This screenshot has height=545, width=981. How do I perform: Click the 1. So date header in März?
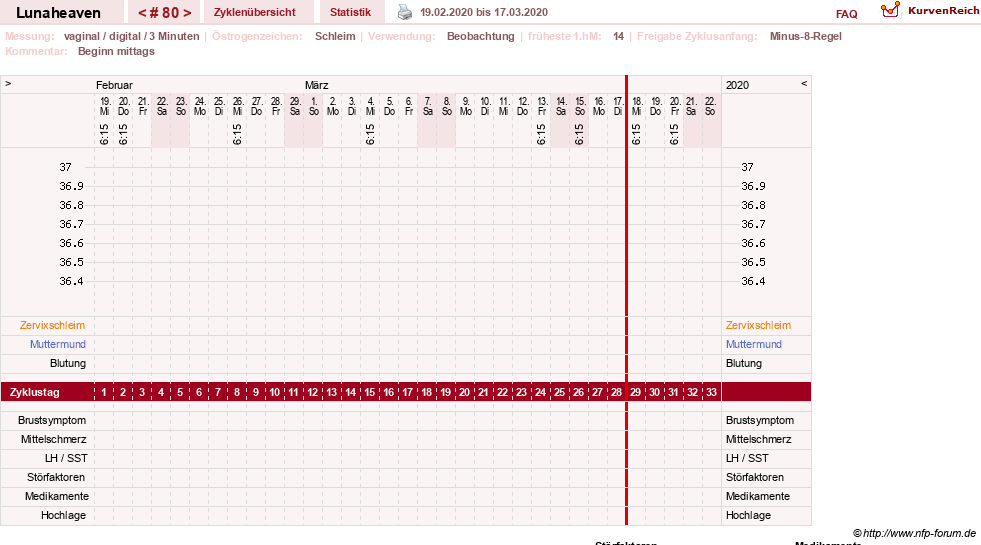tap(313, 106)
